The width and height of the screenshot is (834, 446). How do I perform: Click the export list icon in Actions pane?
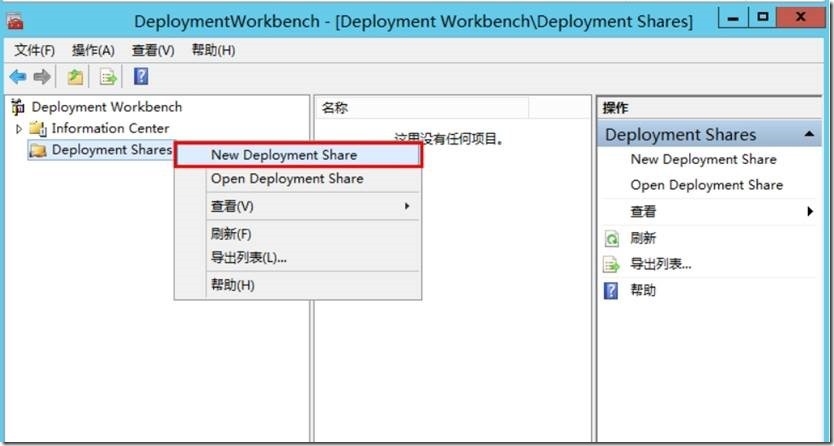(612, 264)
